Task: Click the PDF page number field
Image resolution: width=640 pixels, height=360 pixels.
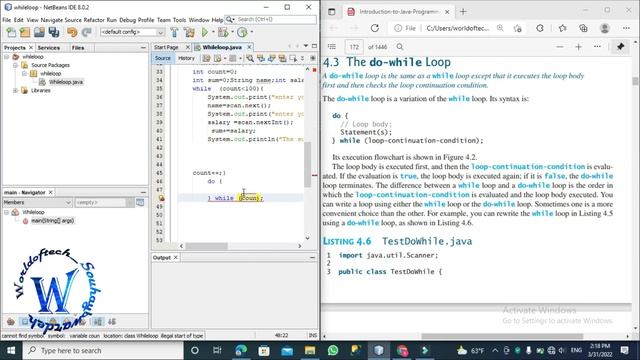Action: click(x=354, y=47)
